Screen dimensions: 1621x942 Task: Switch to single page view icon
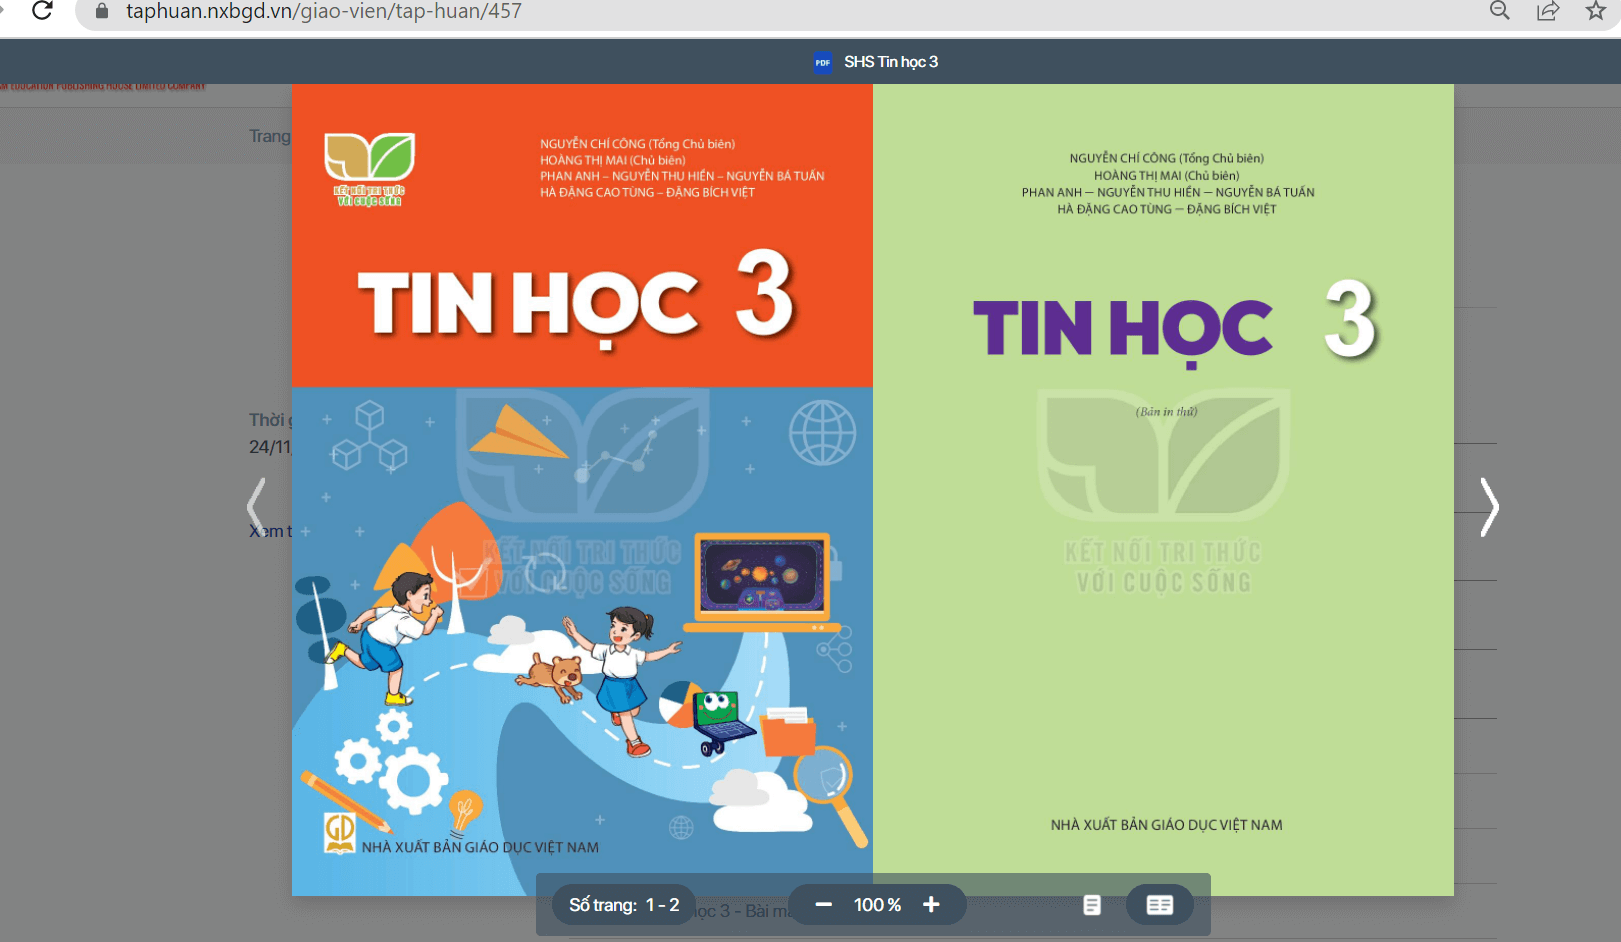tap(1092, 905)
